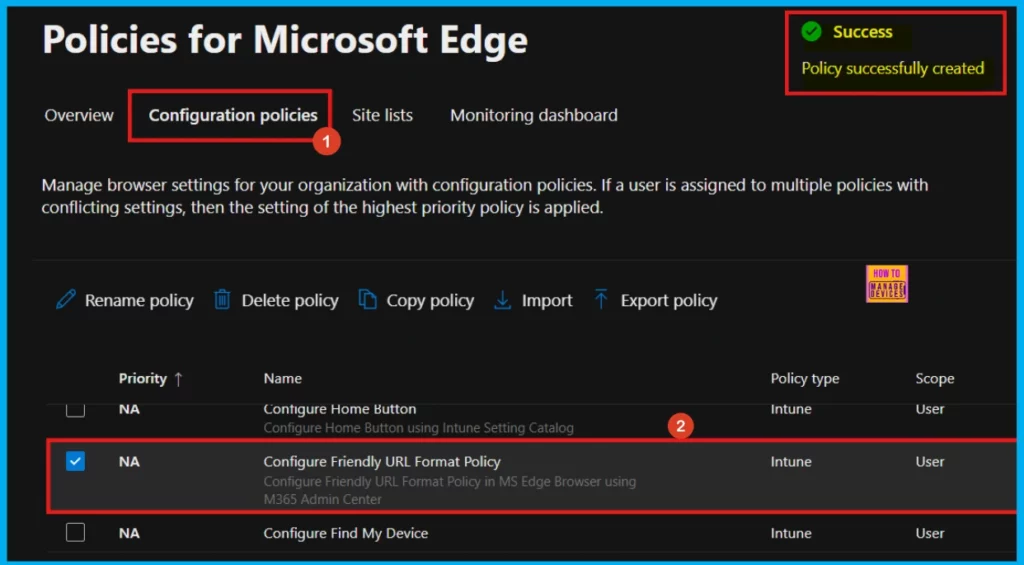Click the Scope column header
The width and height of the screenshot is (1024, 565).
click(x=935, y=378)
